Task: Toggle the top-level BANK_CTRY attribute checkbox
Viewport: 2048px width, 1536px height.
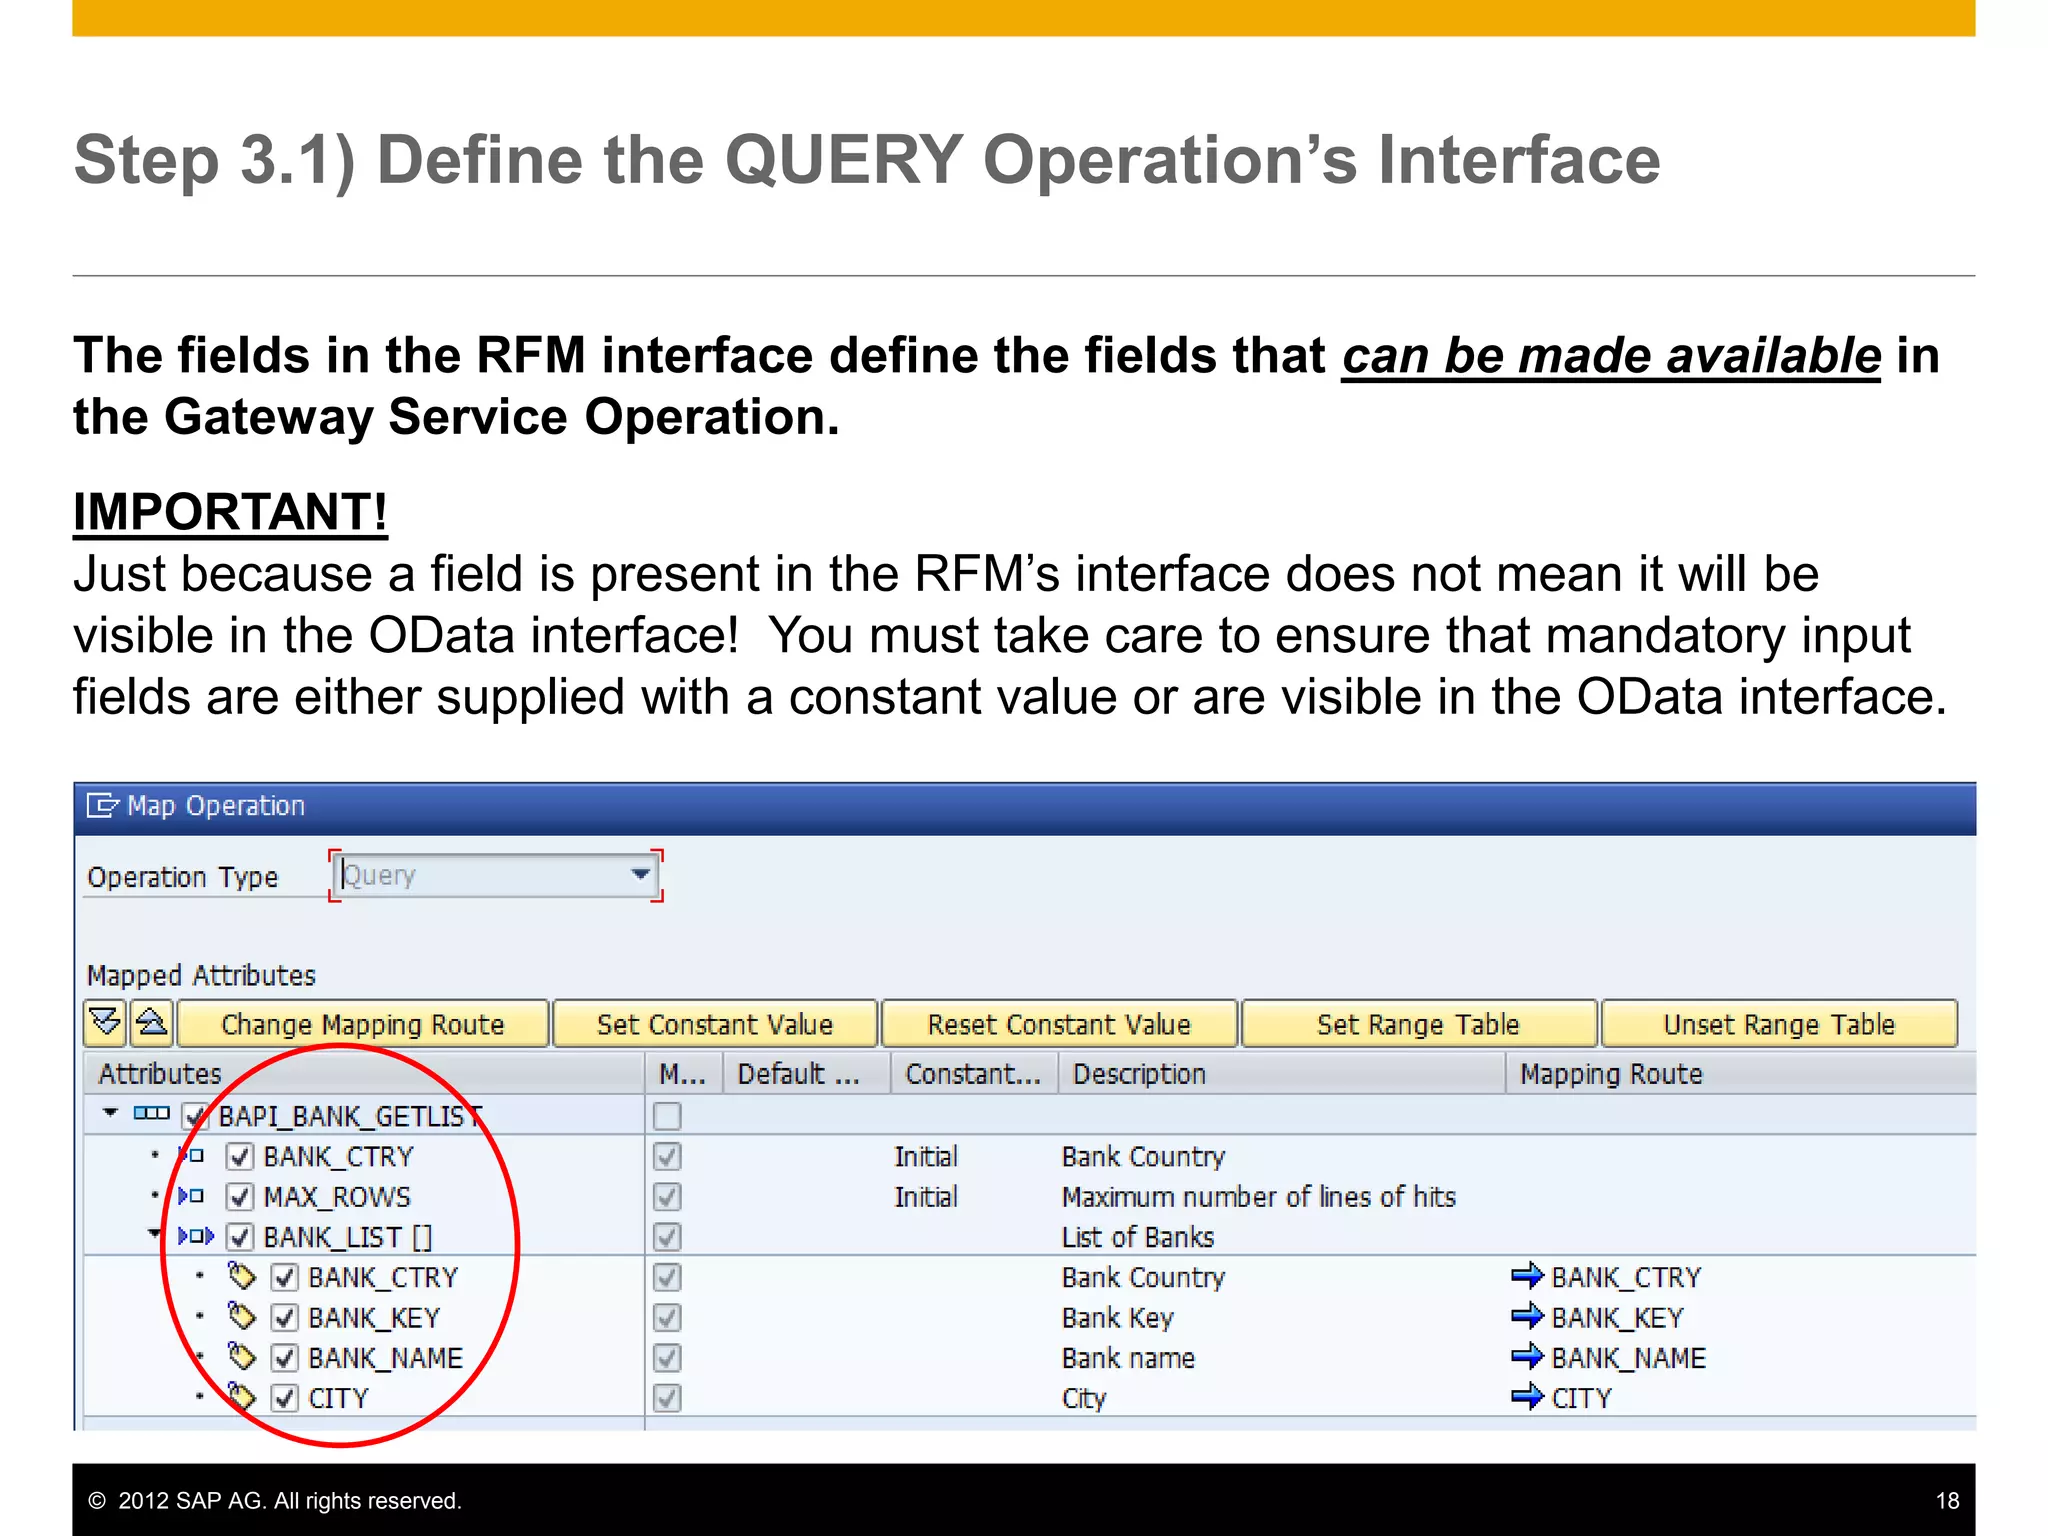Action: tap(239, 1157)
